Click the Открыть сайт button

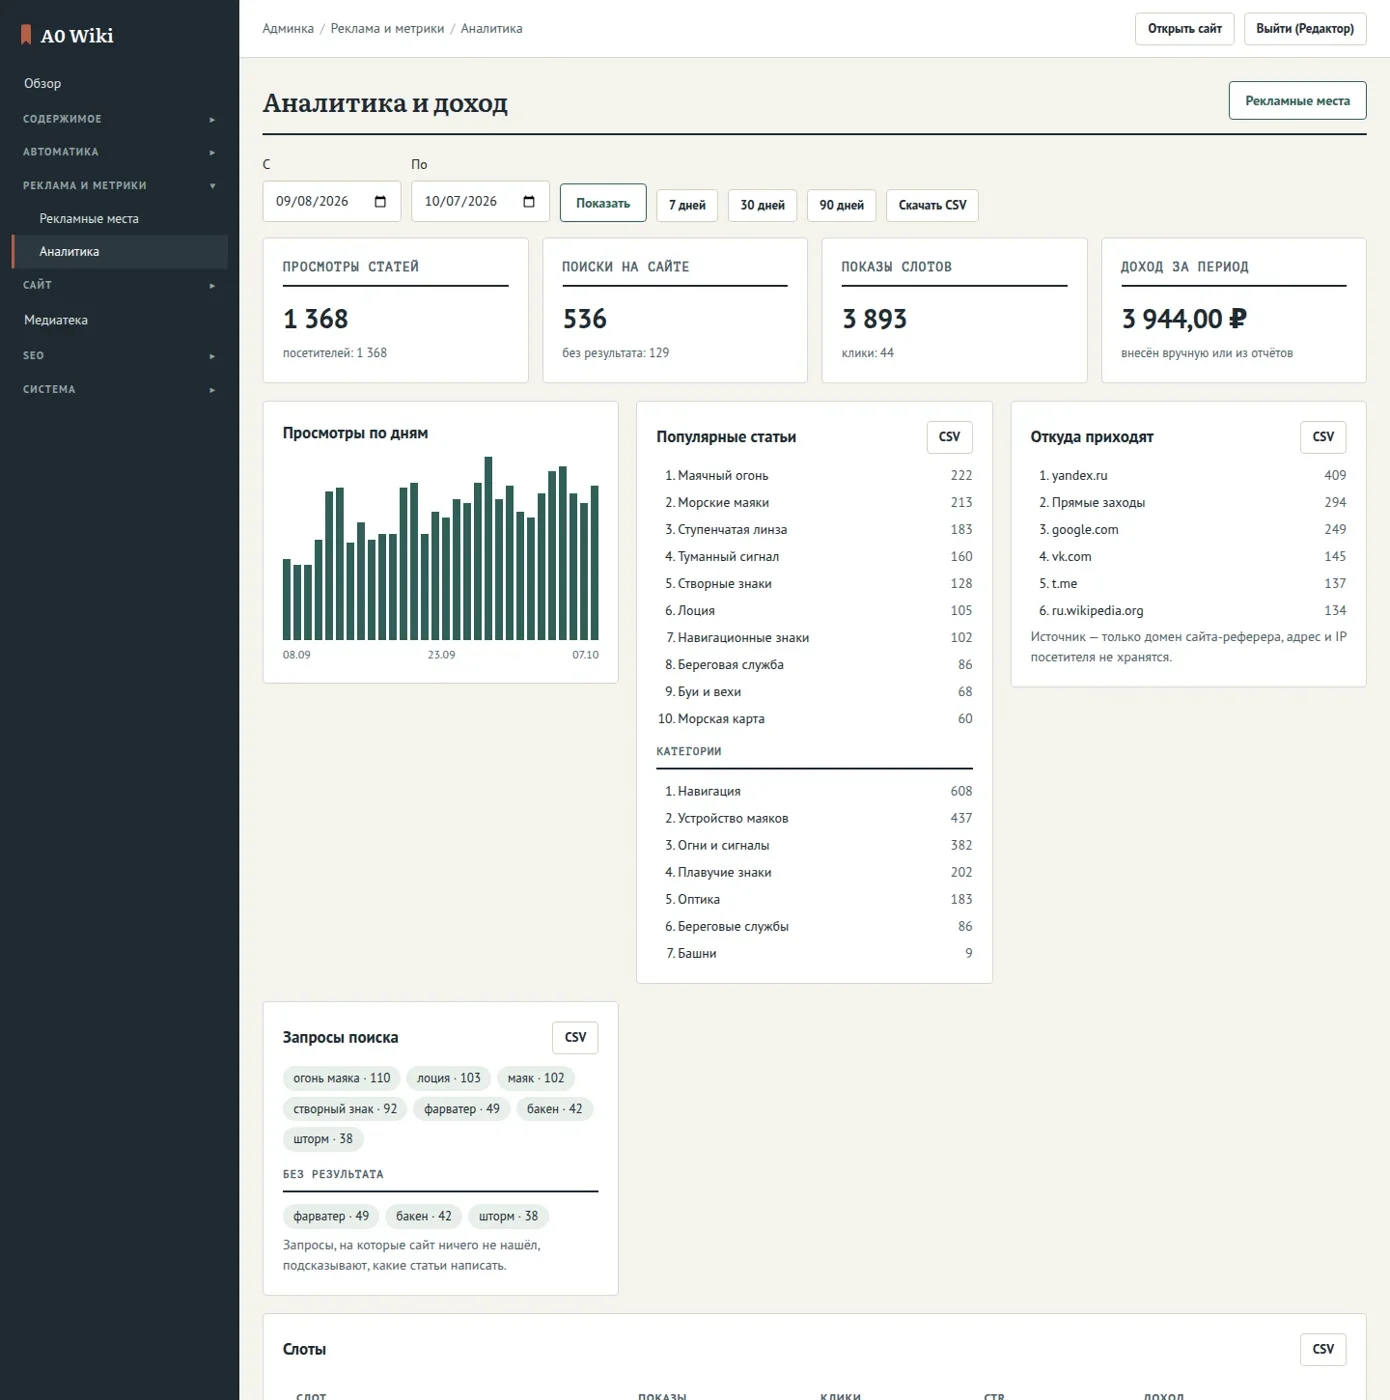point(1185,29)
